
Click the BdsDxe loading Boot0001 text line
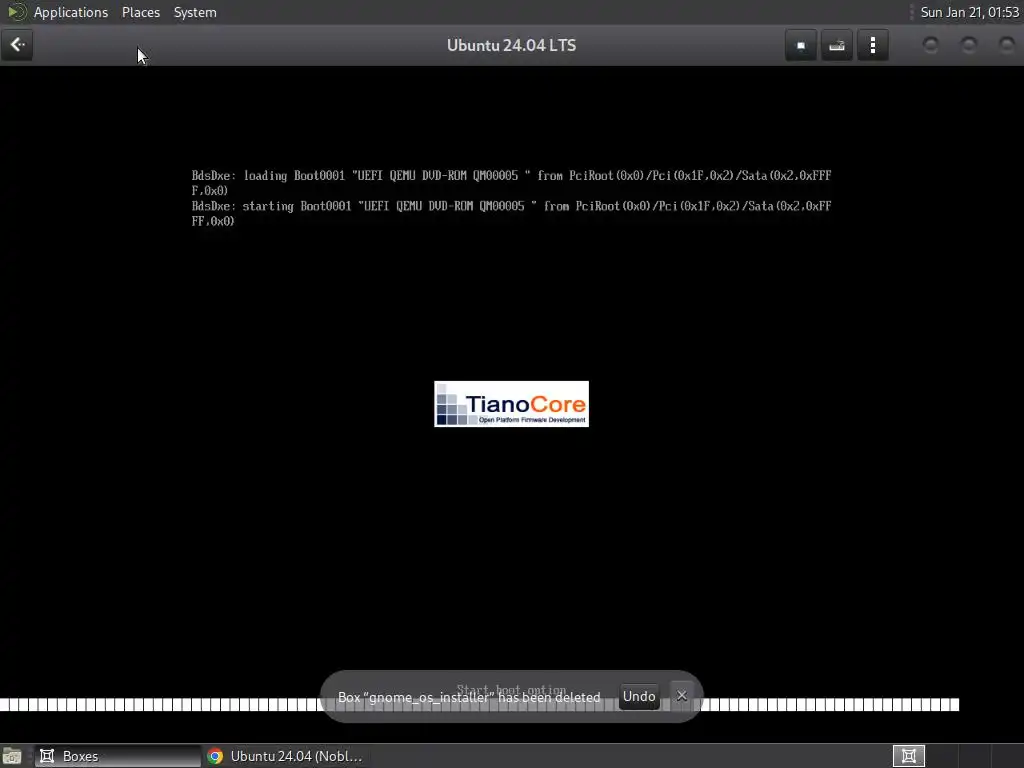(511, 183)
